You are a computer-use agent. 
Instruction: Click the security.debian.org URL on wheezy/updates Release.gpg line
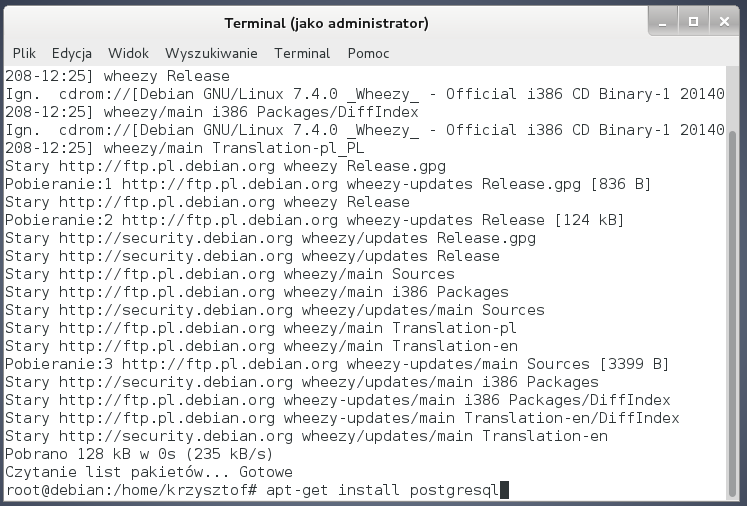click(175, 238)
